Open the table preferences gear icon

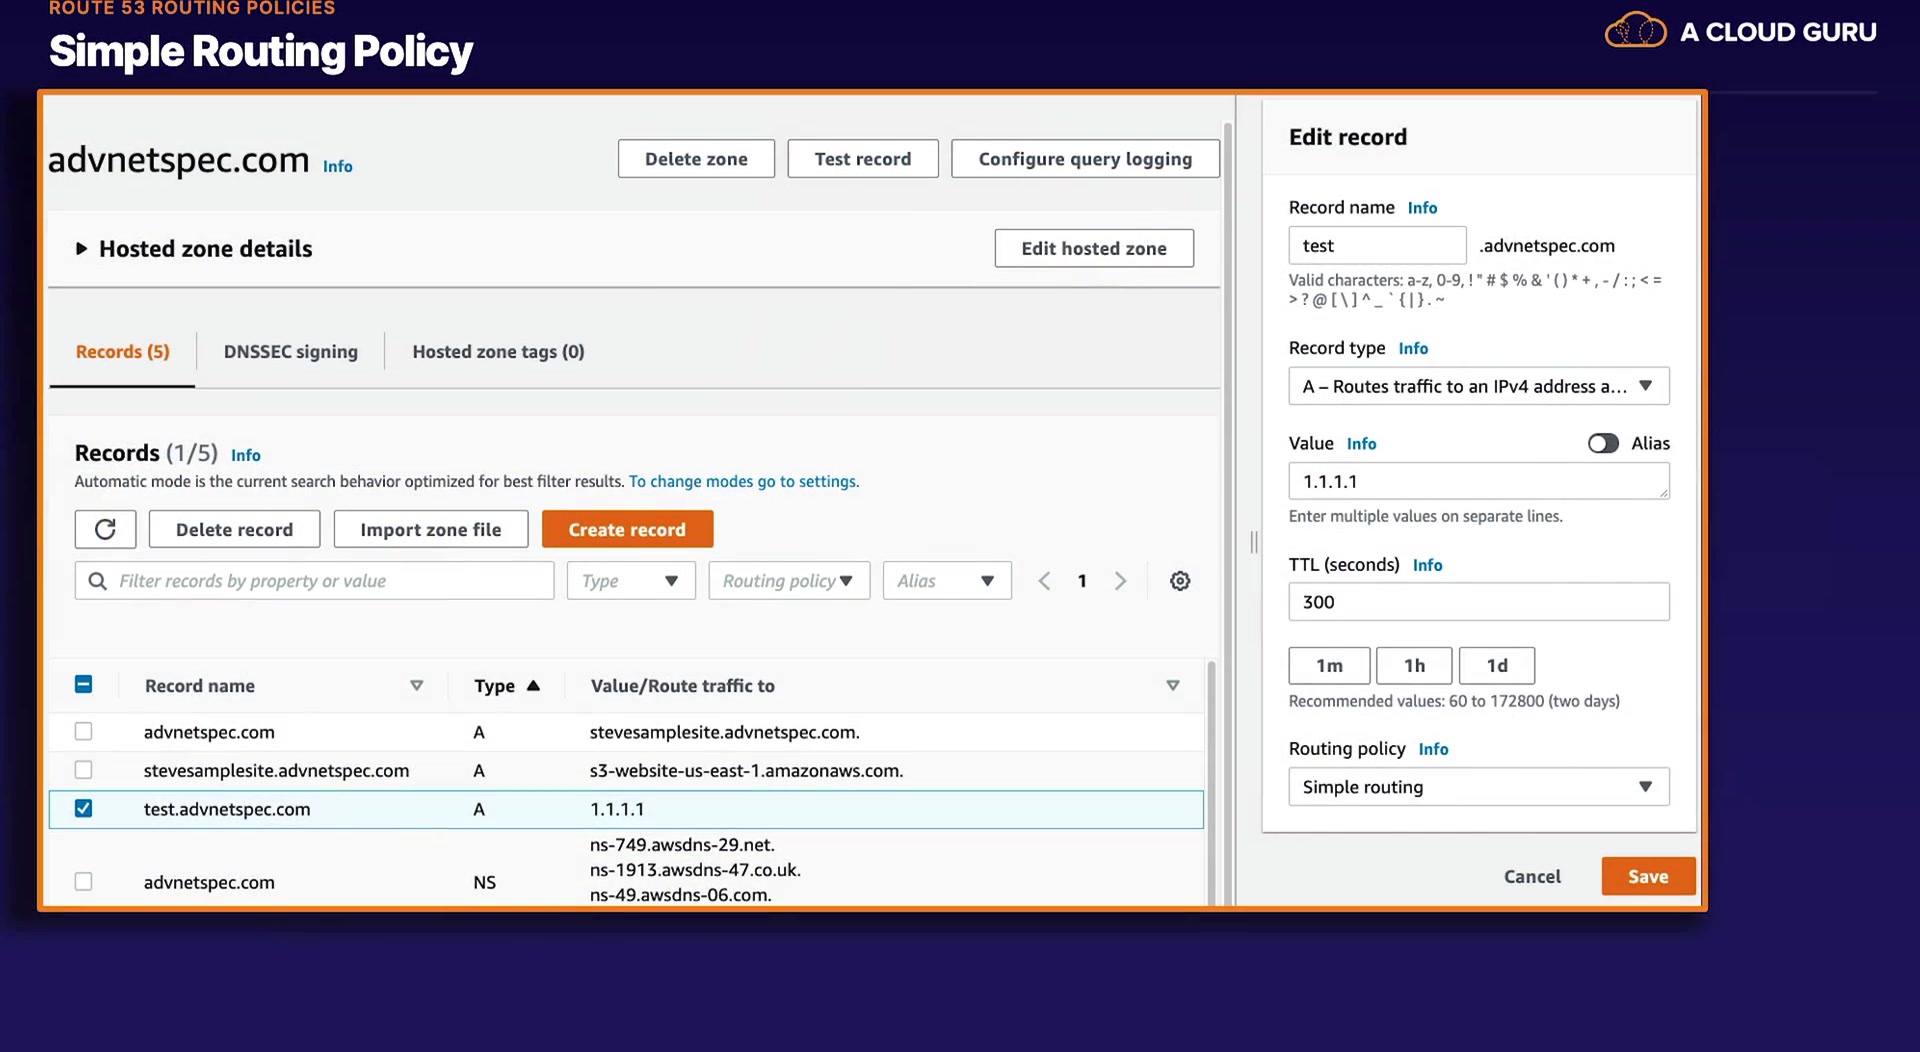[x=1180, y=581]
